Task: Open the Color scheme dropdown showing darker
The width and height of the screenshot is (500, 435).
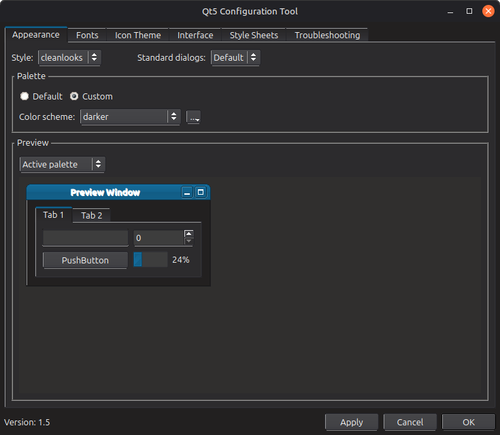Action: click(x=130, y=117)
